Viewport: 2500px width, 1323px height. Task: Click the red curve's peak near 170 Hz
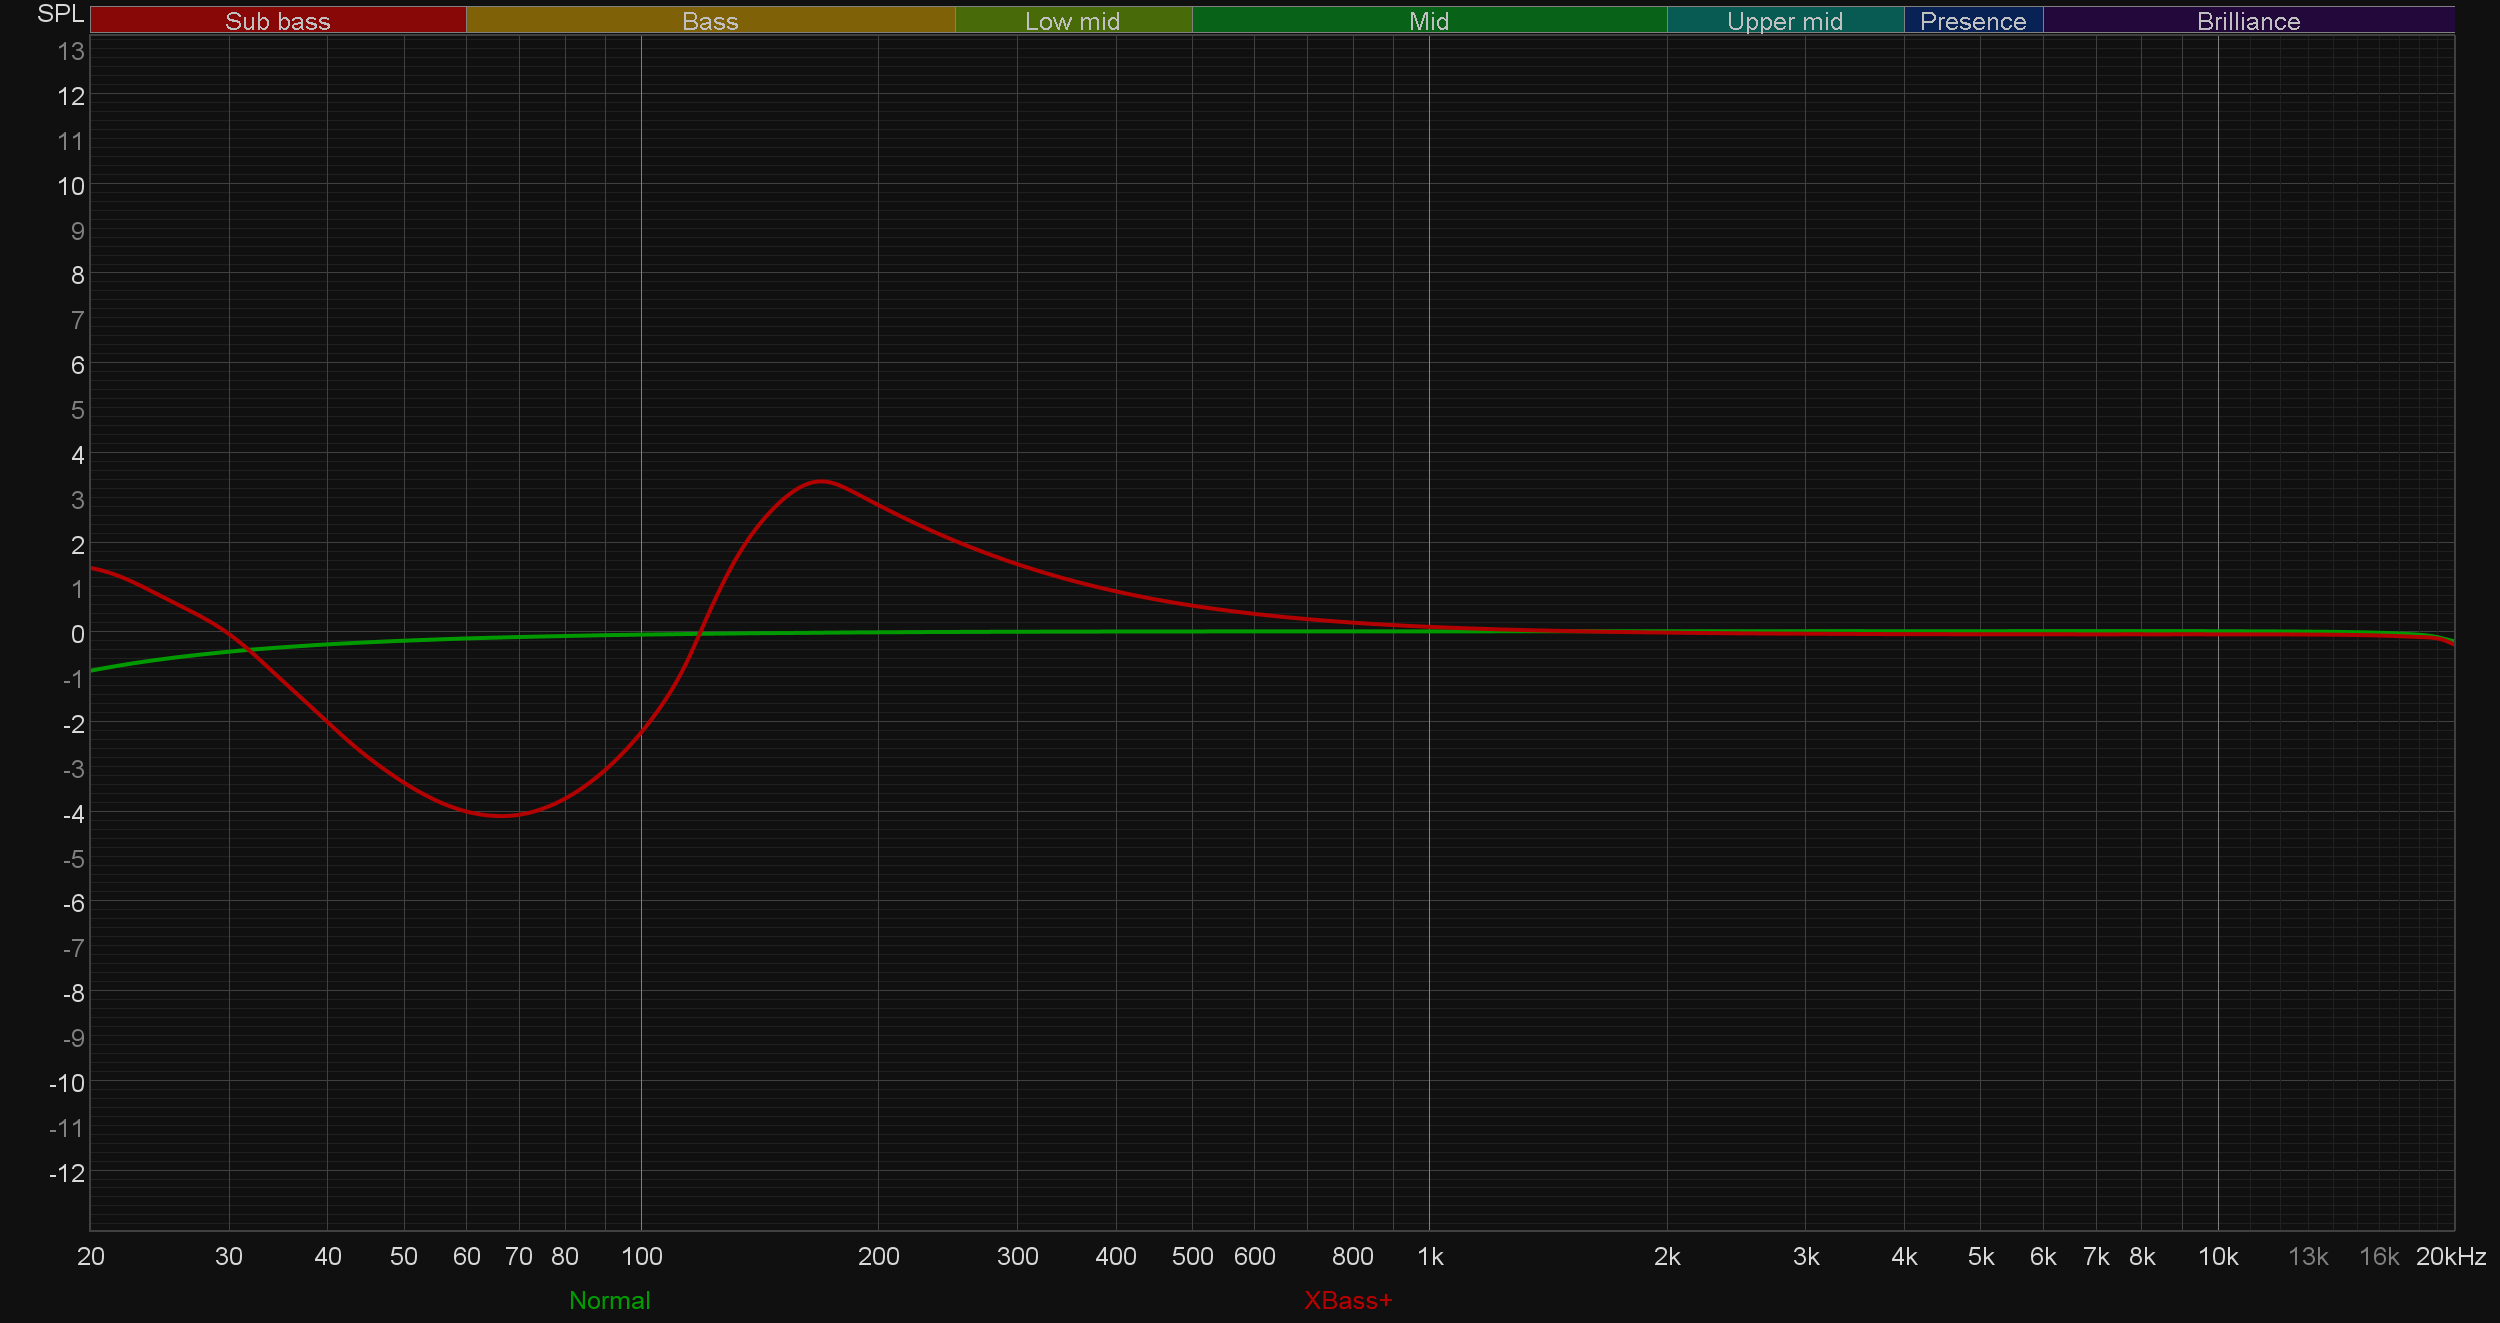click(820, 482)
